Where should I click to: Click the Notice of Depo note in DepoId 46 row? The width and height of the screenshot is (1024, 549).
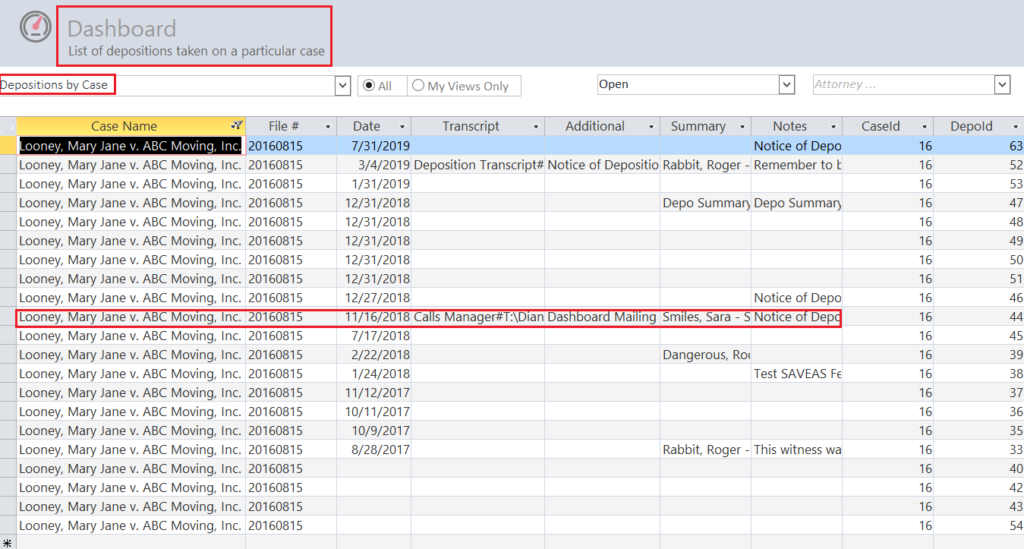click(x=797, y=298)
